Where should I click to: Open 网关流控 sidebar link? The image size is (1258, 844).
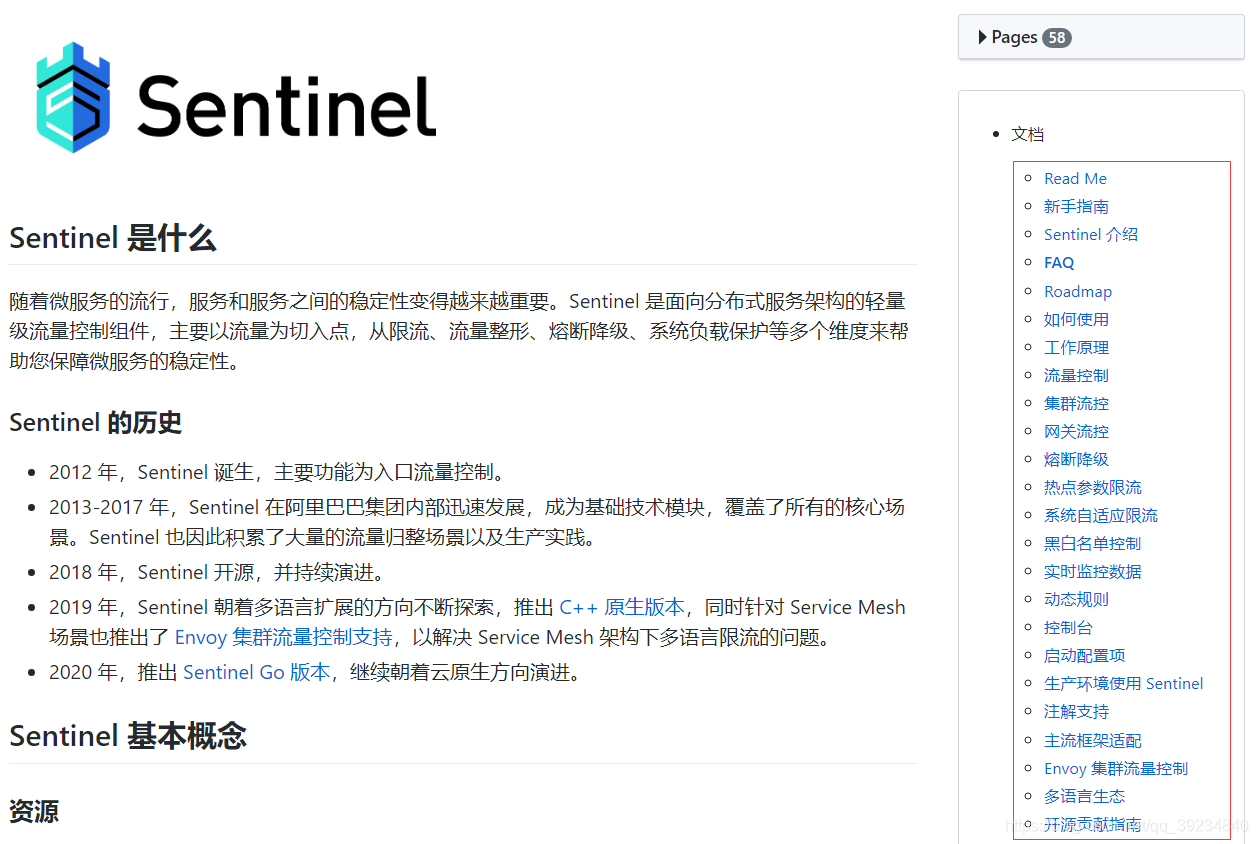pos(1076,431)
